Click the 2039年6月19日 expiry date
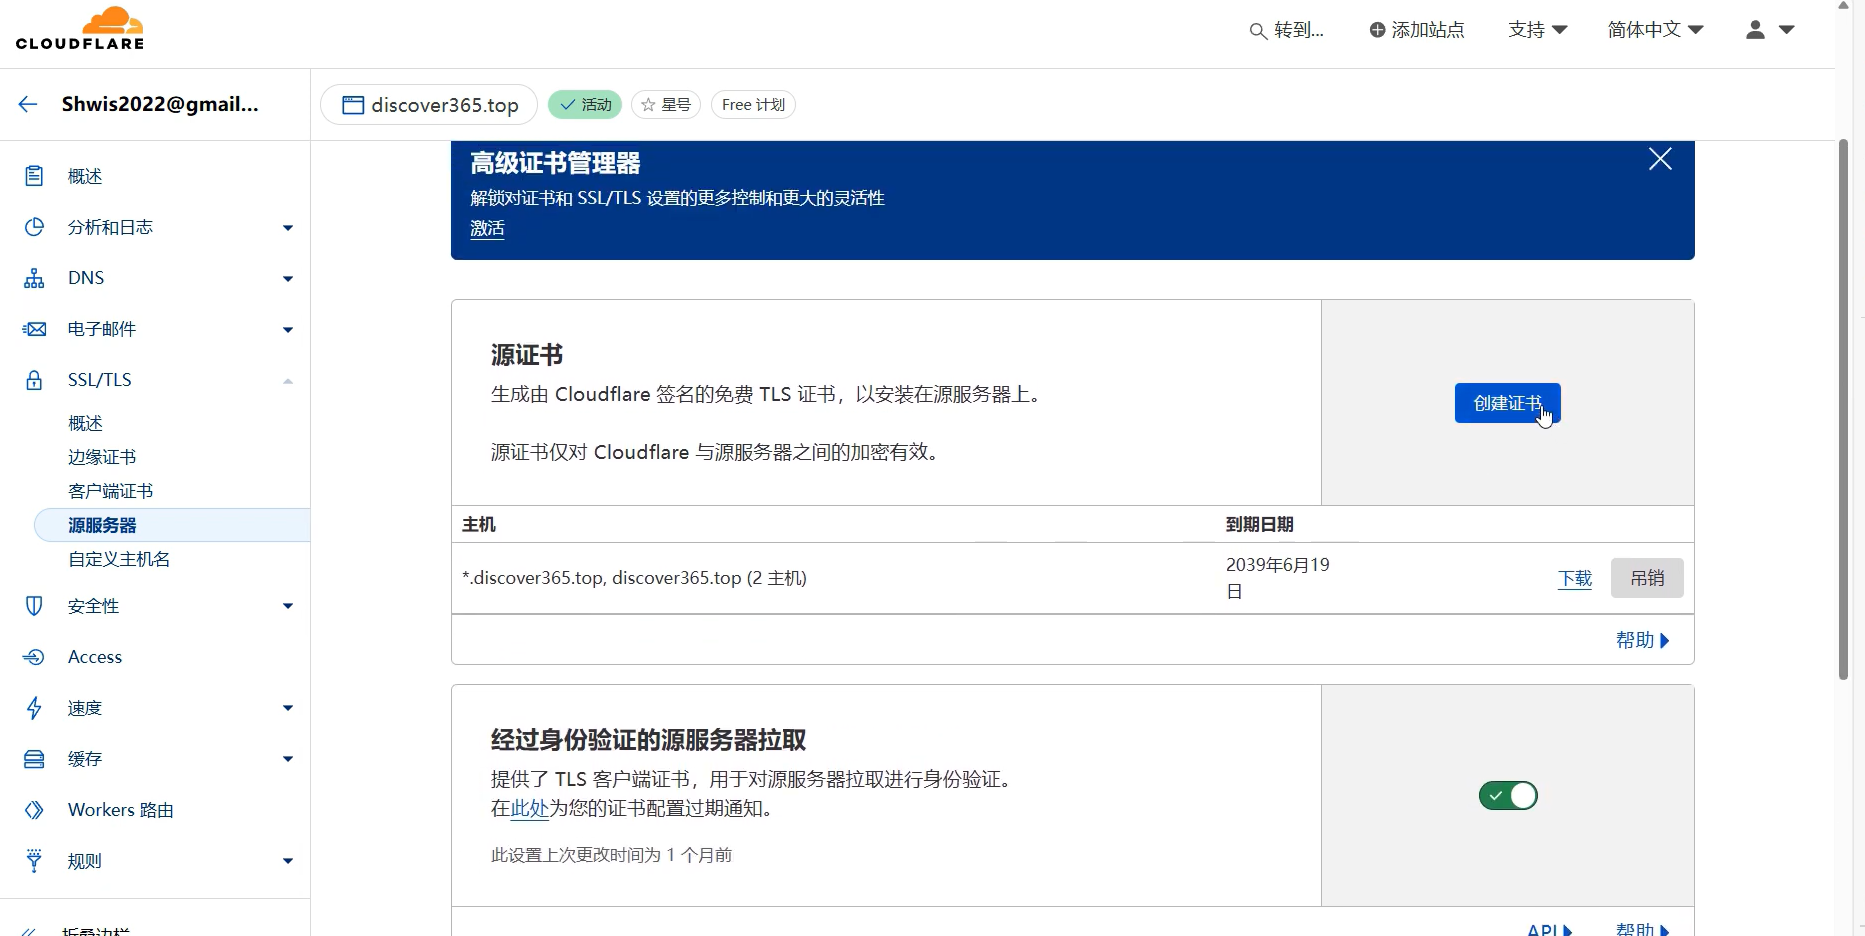 click(x=1278, y=578)
